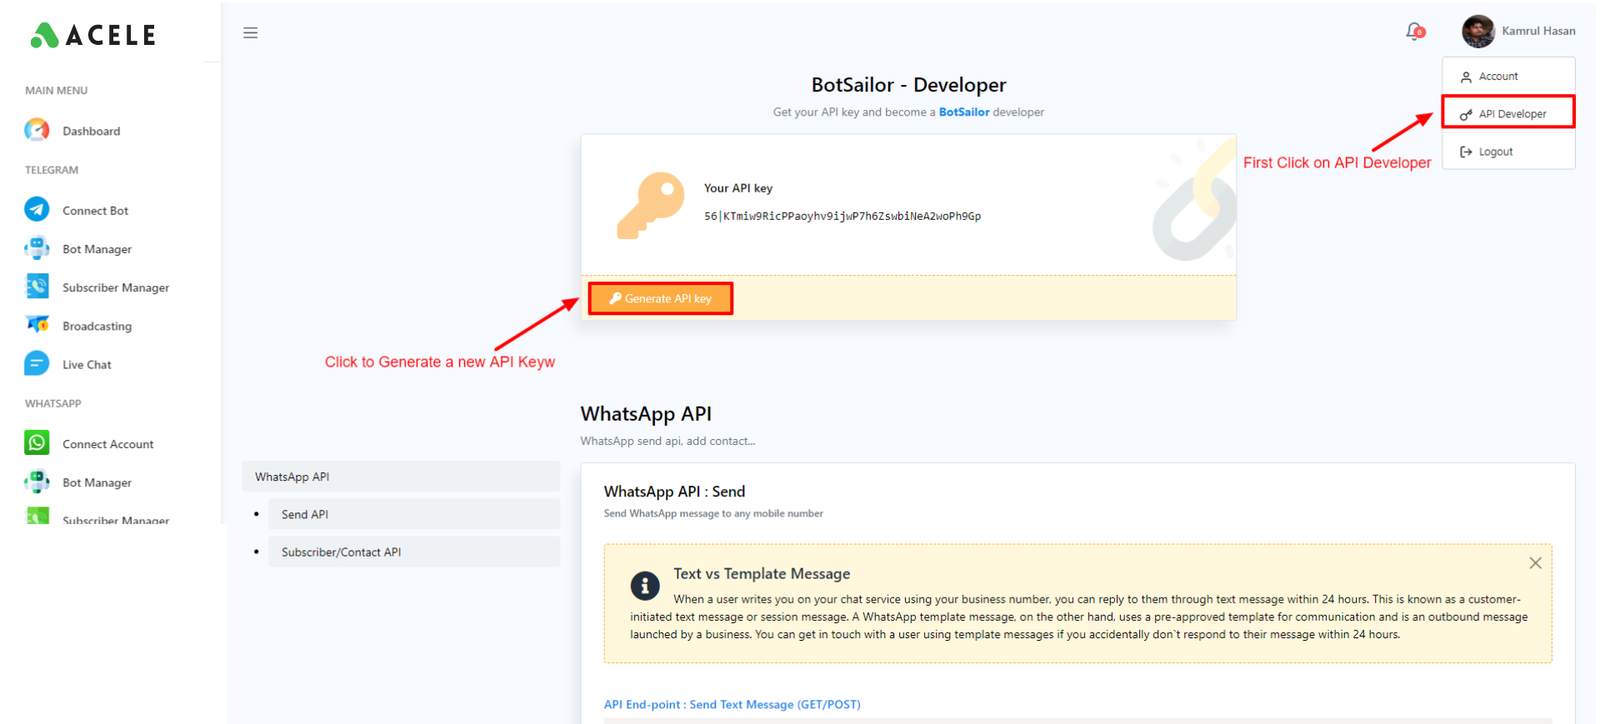Viewport: 1600px width, 724px height.
Task: Open WhatsApp Bot Manager
Action: point(97,483)
